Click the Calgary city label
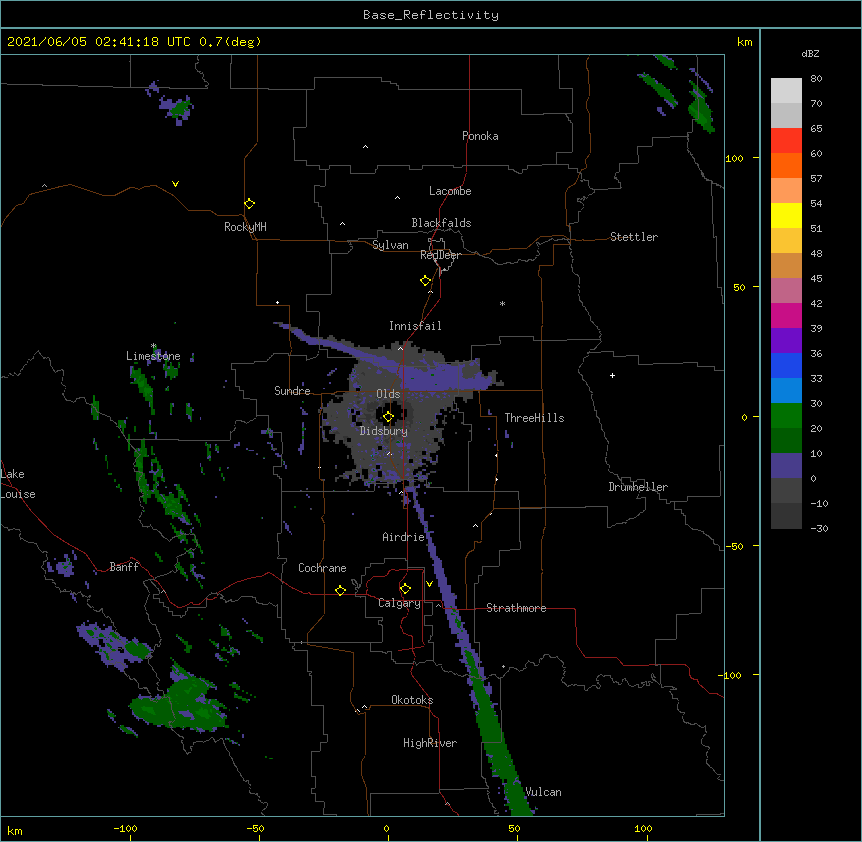Screen dimensions: 862x842 pyautogui.click(x=399, y=603)
